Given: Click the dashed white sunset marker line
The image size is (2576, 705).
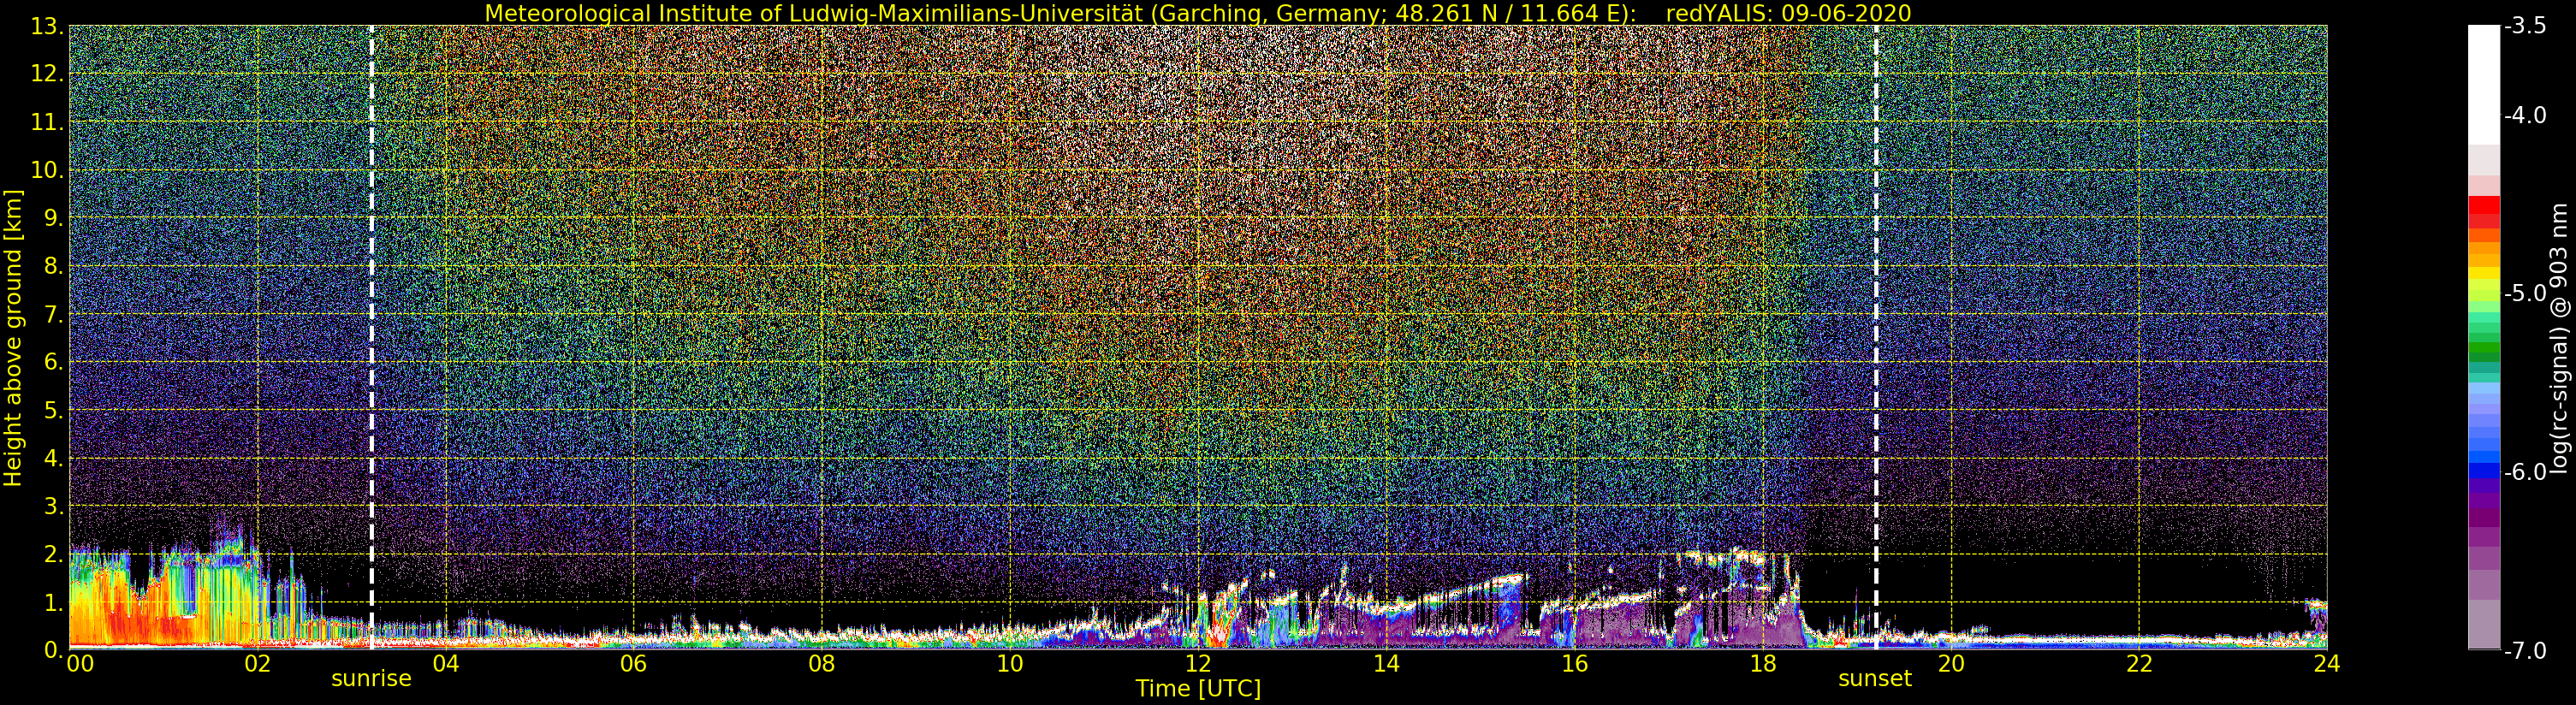Looking at the screenshot, I should tap(1875, 338).
